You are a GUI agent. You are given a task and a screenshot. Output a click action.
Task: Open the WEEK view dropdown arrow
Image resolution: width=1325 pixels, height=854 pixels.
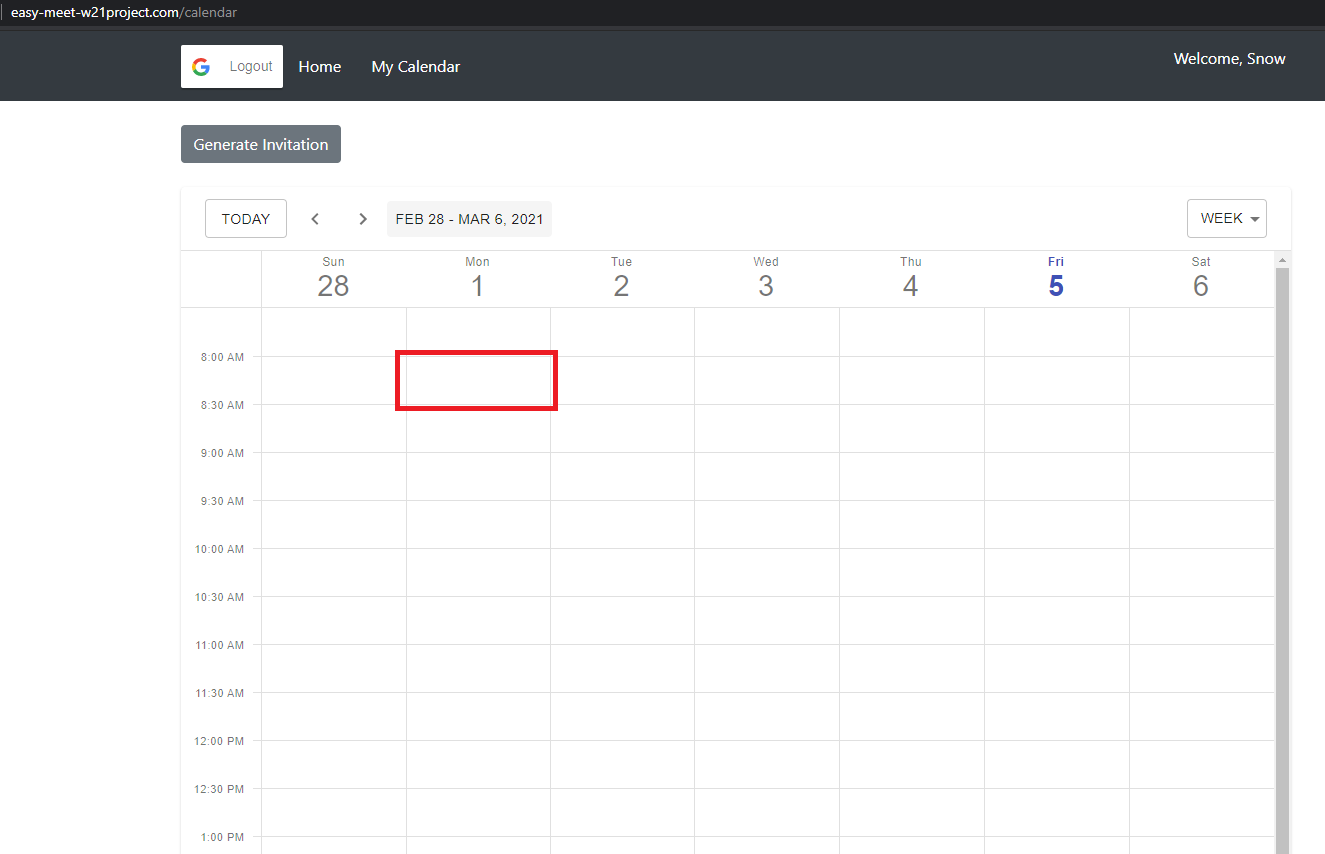[x=1255, y=218]
